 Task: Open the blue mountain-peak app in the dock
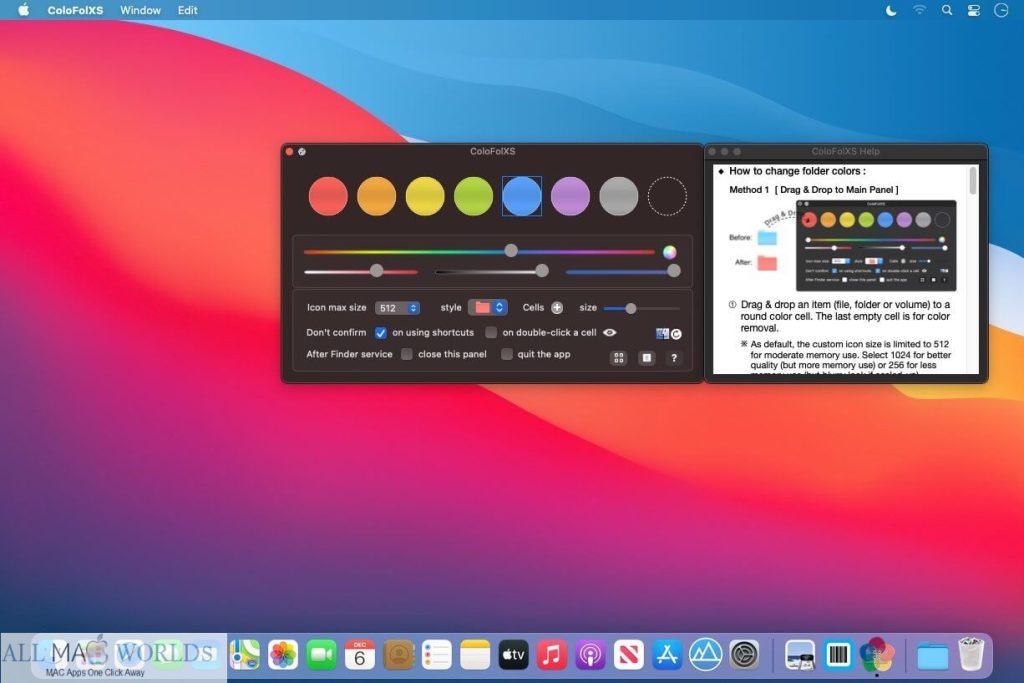tap(705, 655)
